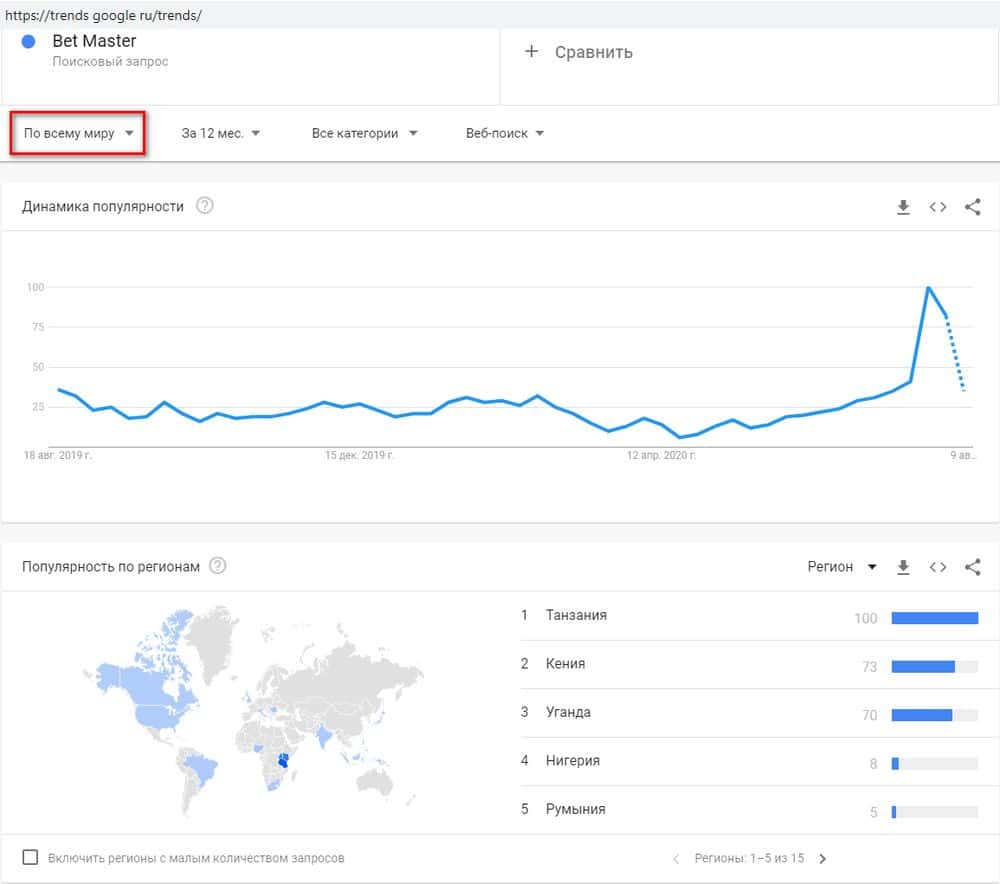The width and height of the screenshot is (1000, 884).
Task: Share the regional popularity section
Action: point(972,567)
